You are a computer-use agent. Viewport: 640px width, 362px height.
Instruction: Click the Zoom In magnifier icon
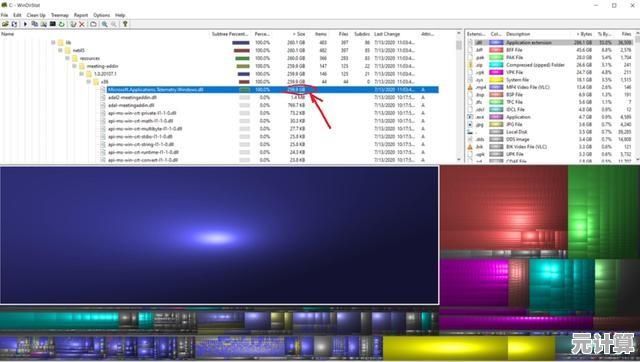coord(104,24)
